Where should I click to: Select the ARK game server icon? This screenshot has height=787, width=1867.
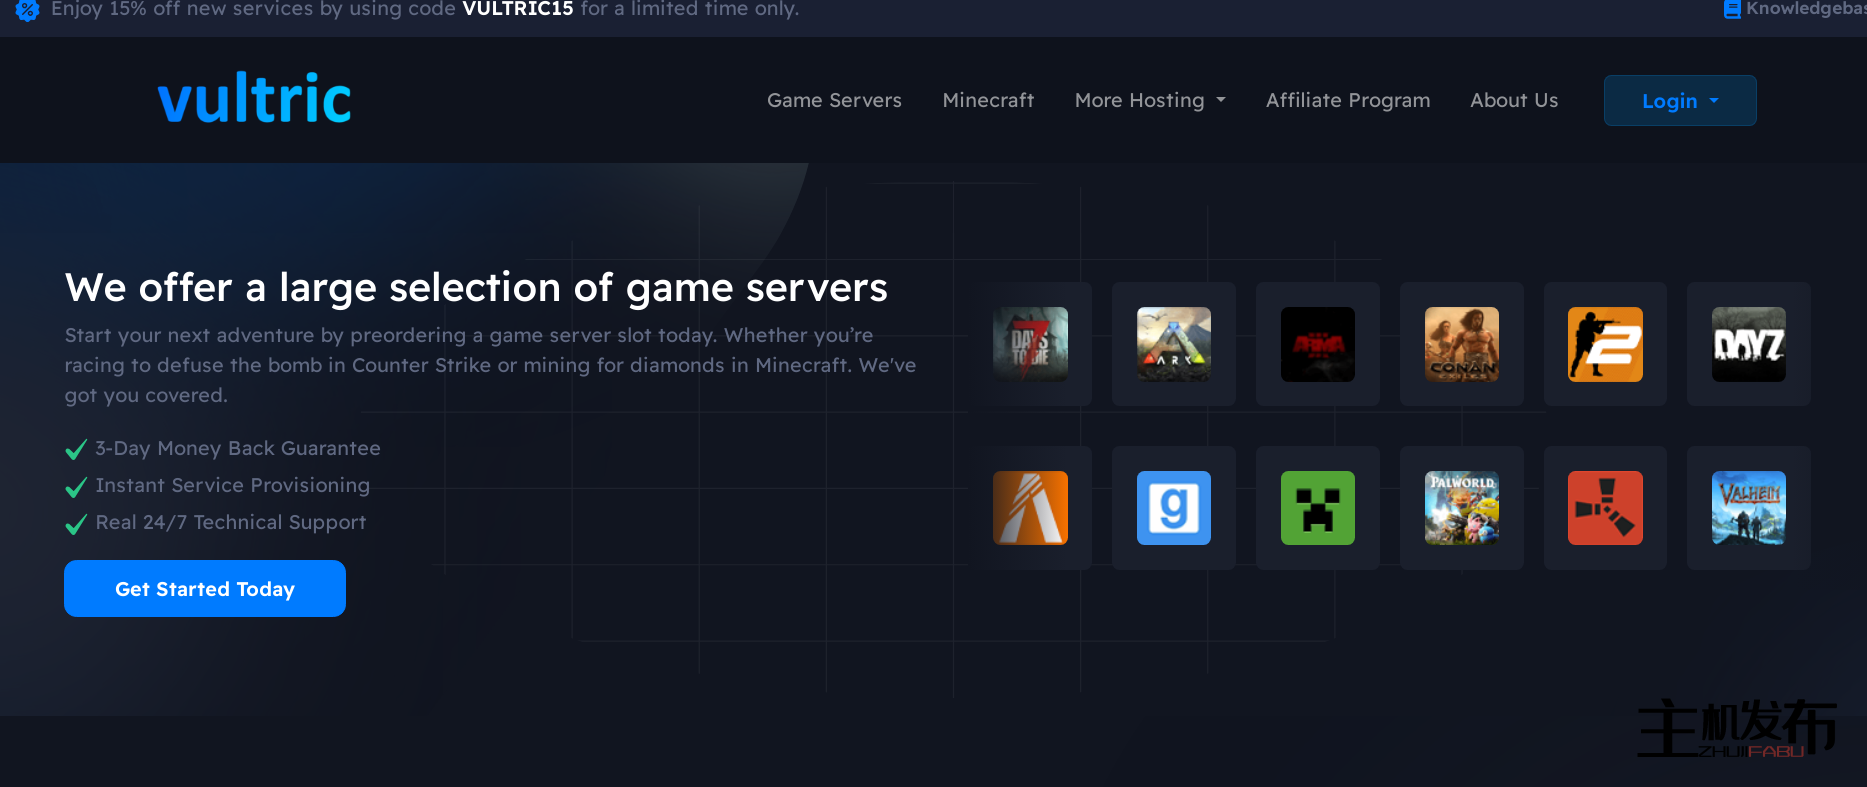(1174, 344)
